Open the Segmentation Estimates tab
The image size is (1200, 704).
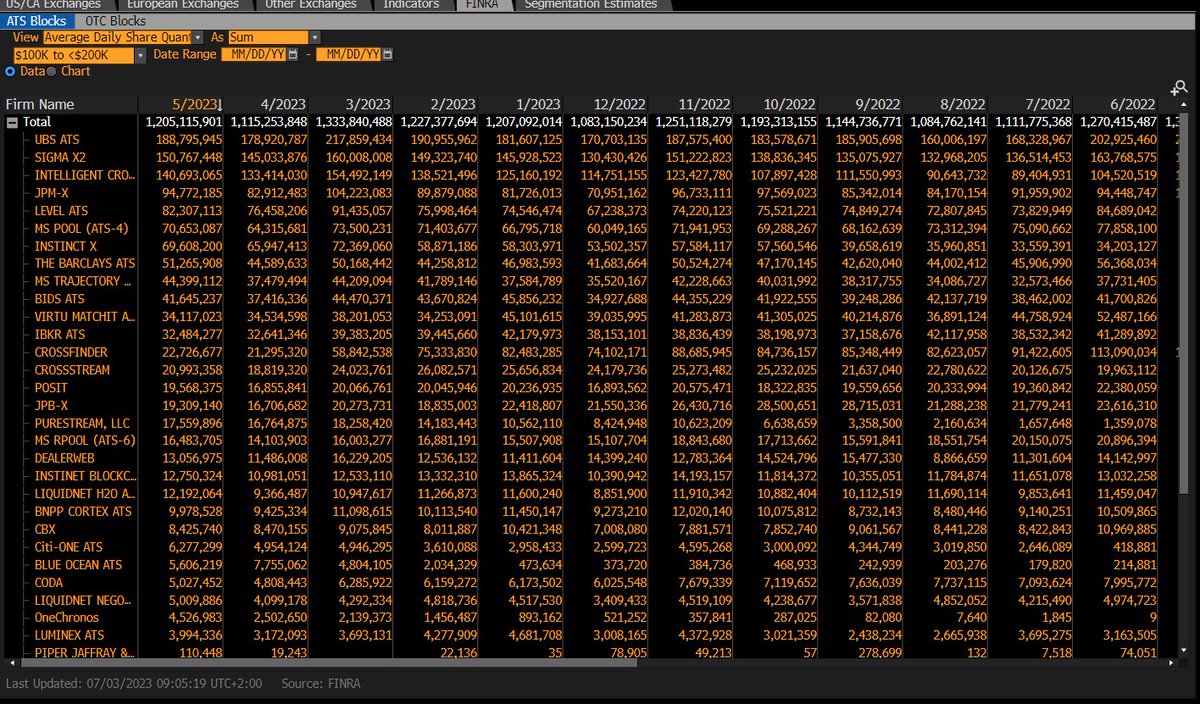(x=591, y=4)
